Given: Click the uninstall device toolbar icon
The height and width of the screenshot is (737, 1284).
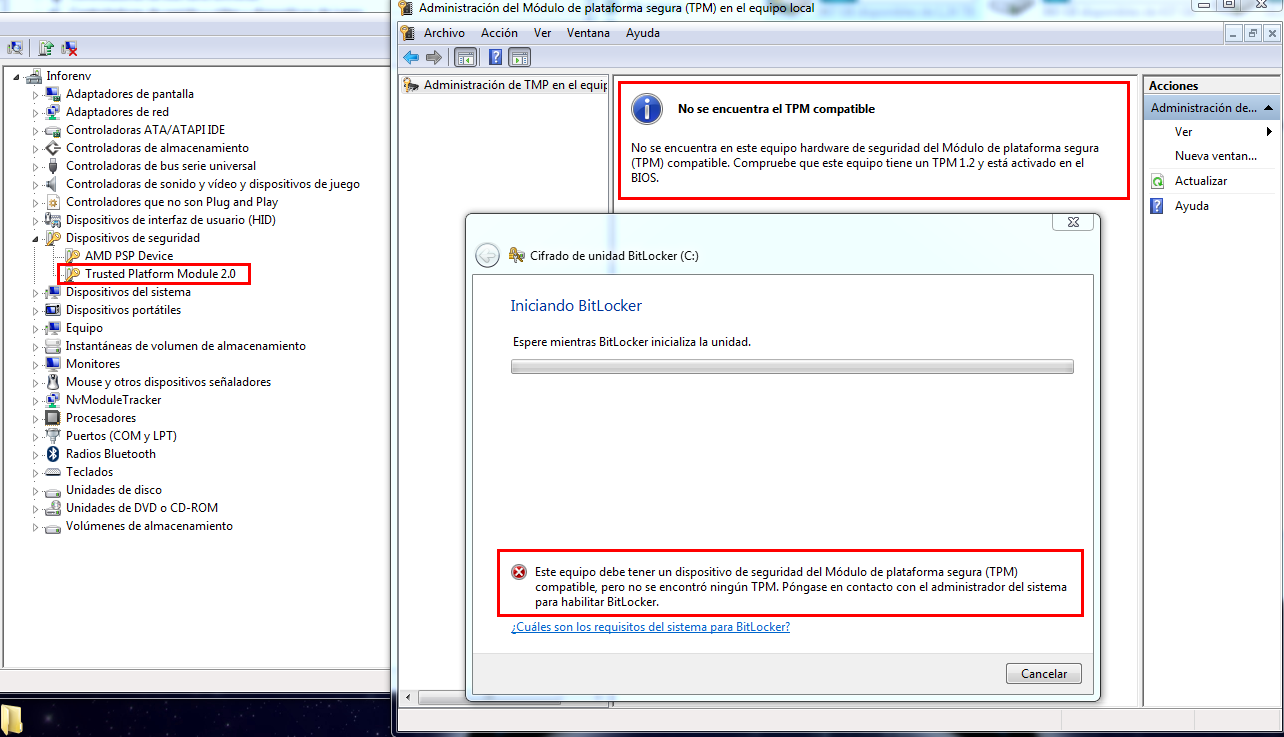Looking at the screenshot, I should [x=70, y=48].
